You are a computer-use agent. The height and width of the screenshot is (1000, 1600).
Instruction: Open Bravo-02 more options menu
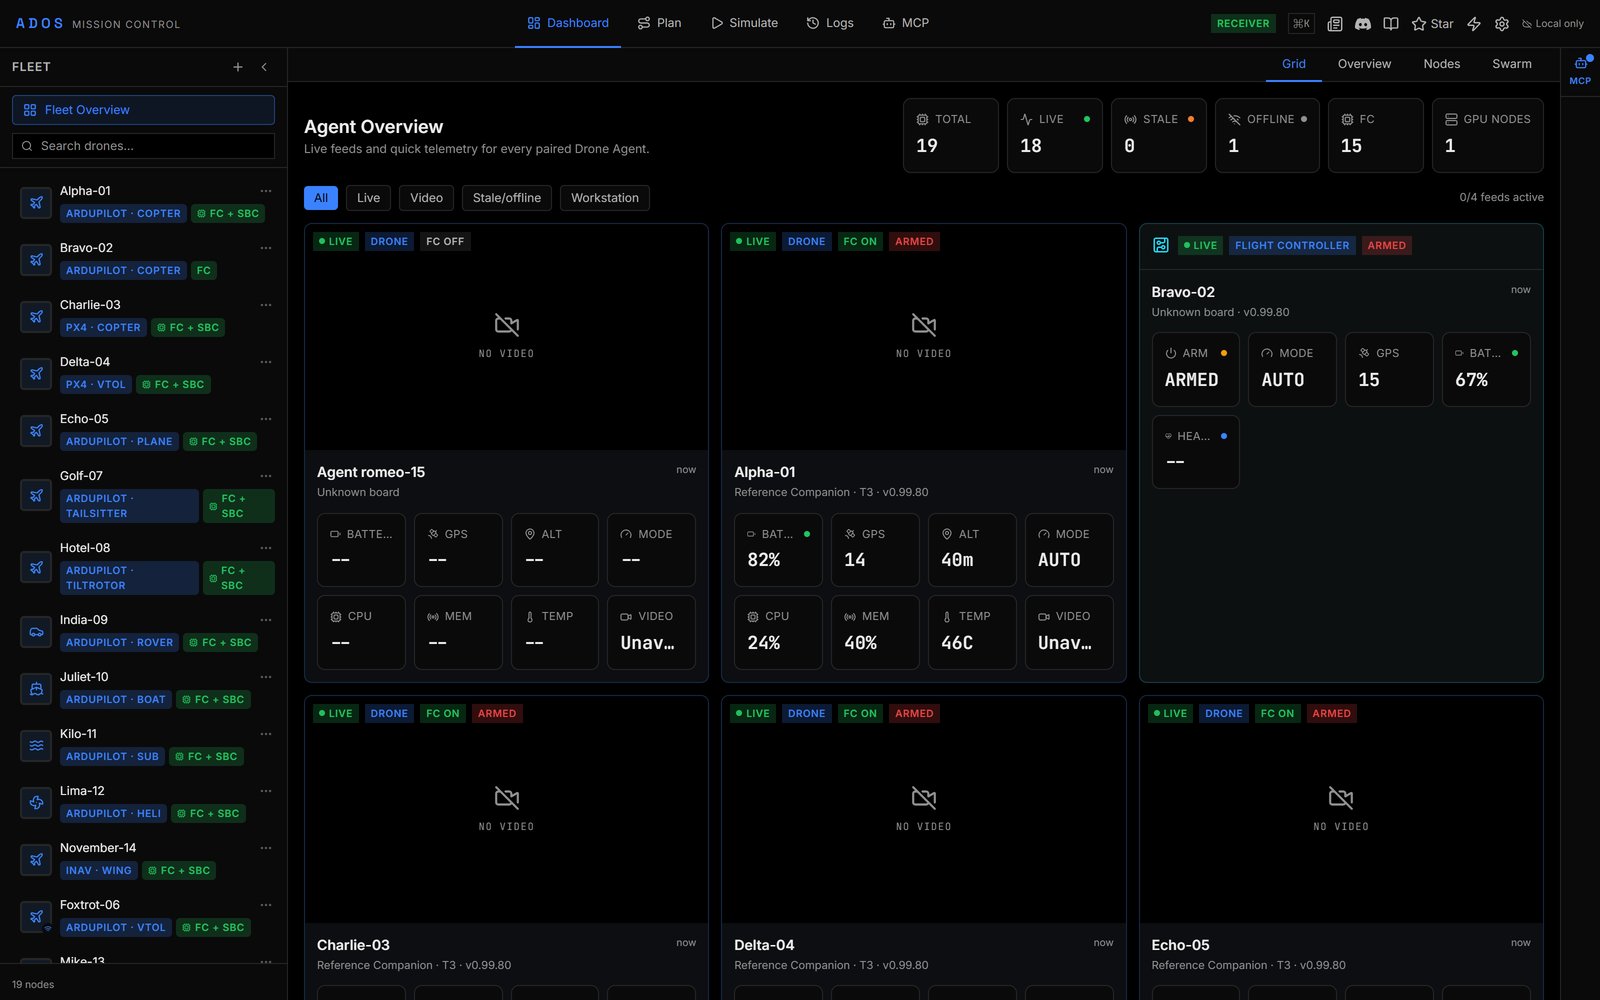tap(265, 248)
